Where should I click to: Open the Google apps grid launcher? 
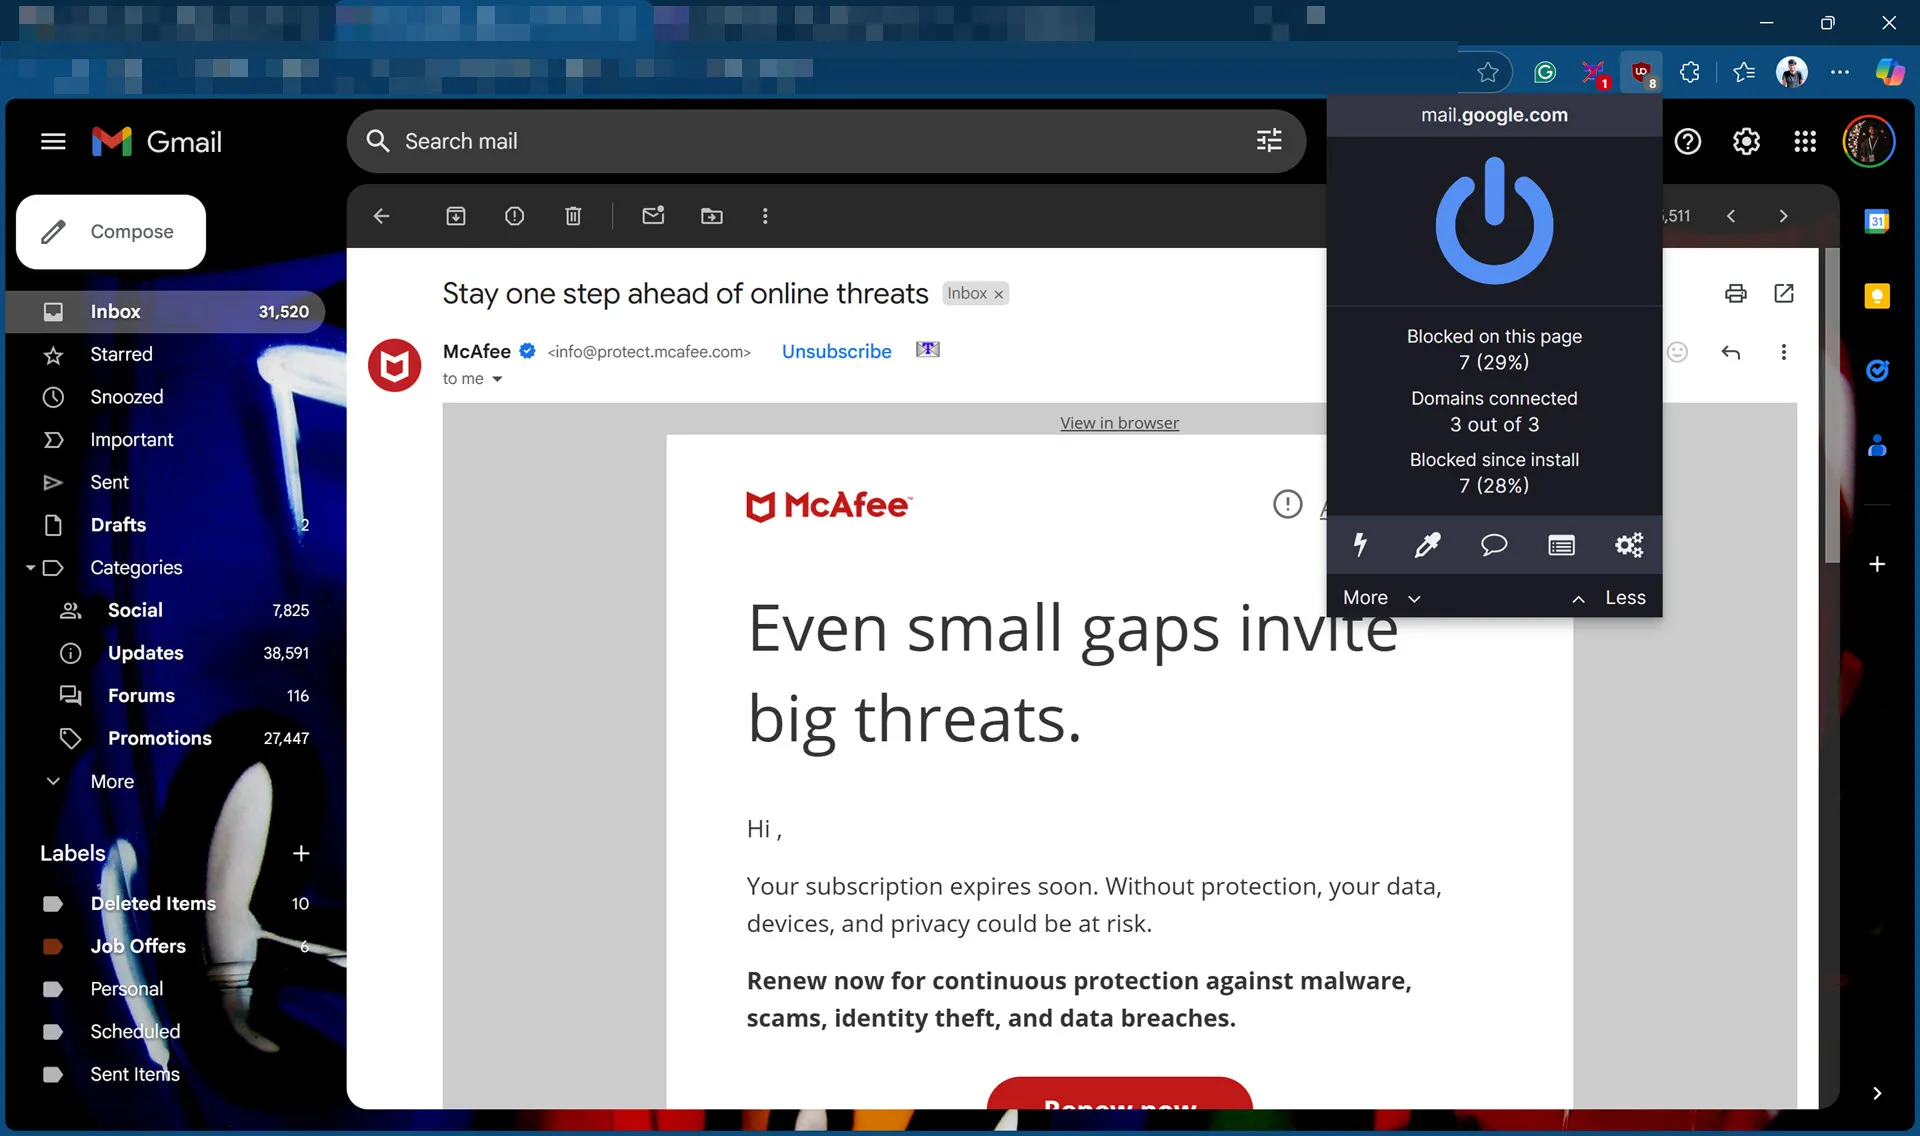[x=1804, y=141]
